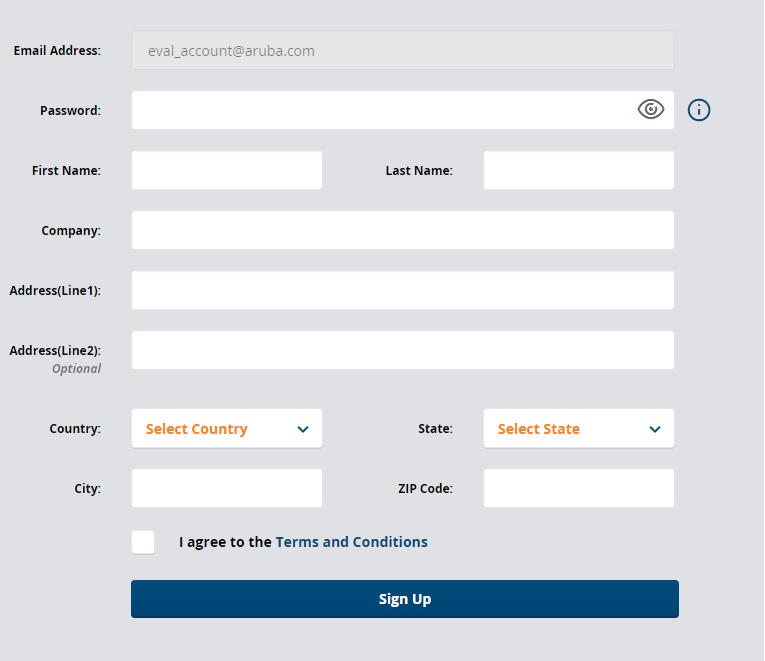Open the Select Country dropdown

[x=227, y=428]
